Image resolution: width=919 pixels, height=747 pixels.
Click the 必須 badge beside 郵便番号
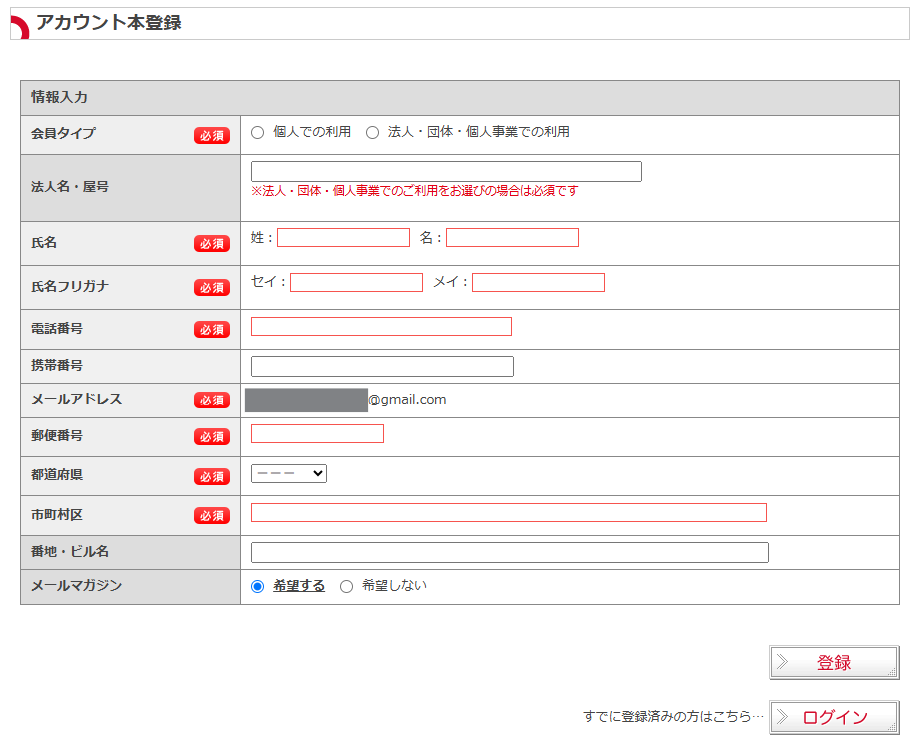[x=212, y=436]
